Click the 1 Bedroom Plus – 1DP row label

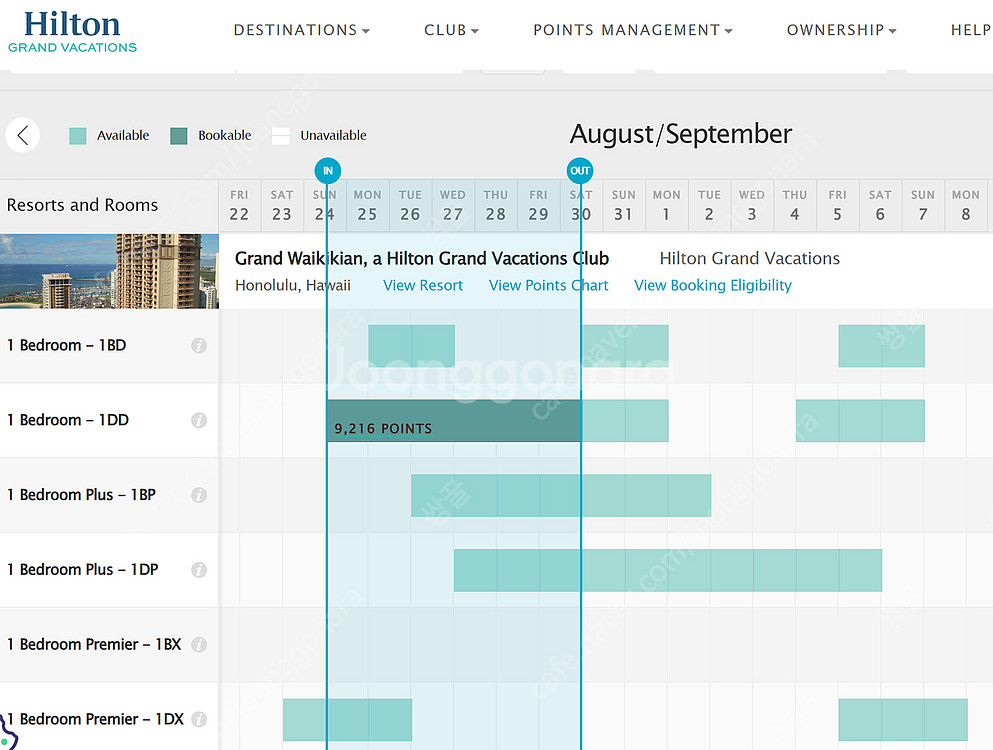[x=82, y=569]
